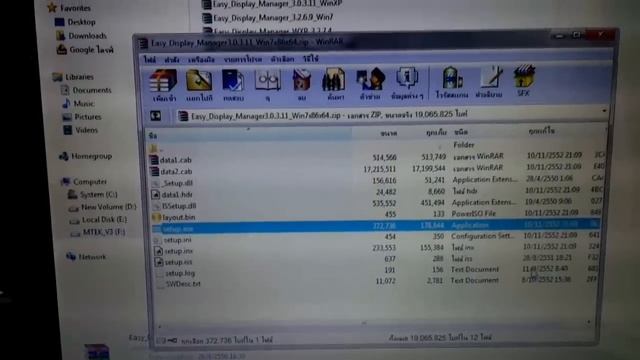
Task: Click the data1.hdr file icon
Action: [156, 195]
